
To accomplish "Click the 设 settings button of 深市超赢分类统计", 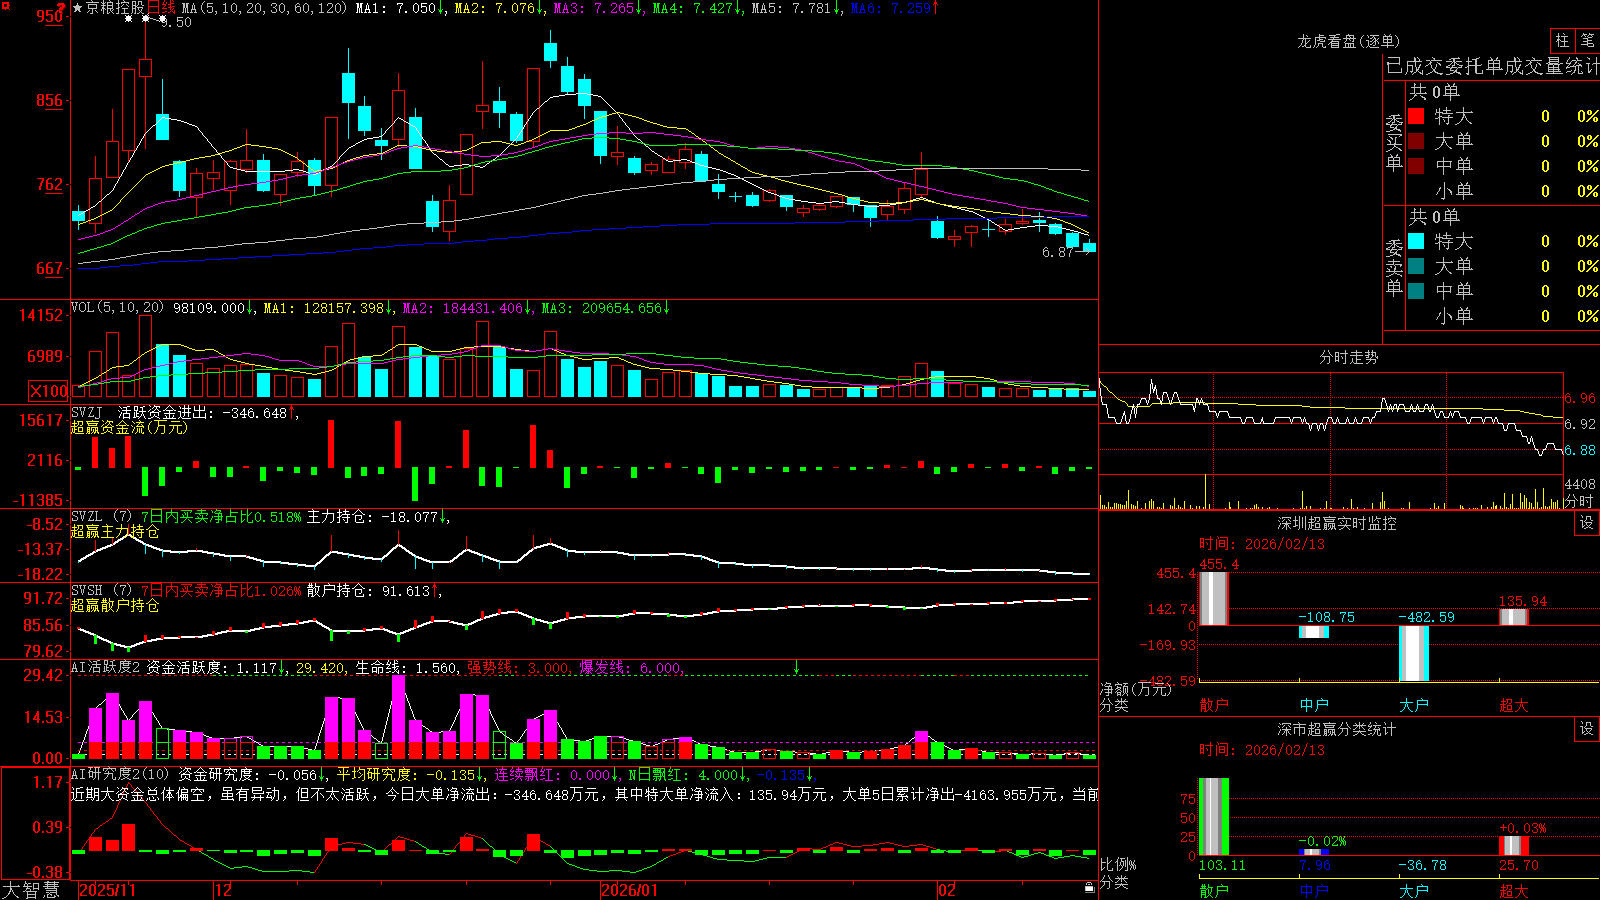I will [x=1587, y=729].
